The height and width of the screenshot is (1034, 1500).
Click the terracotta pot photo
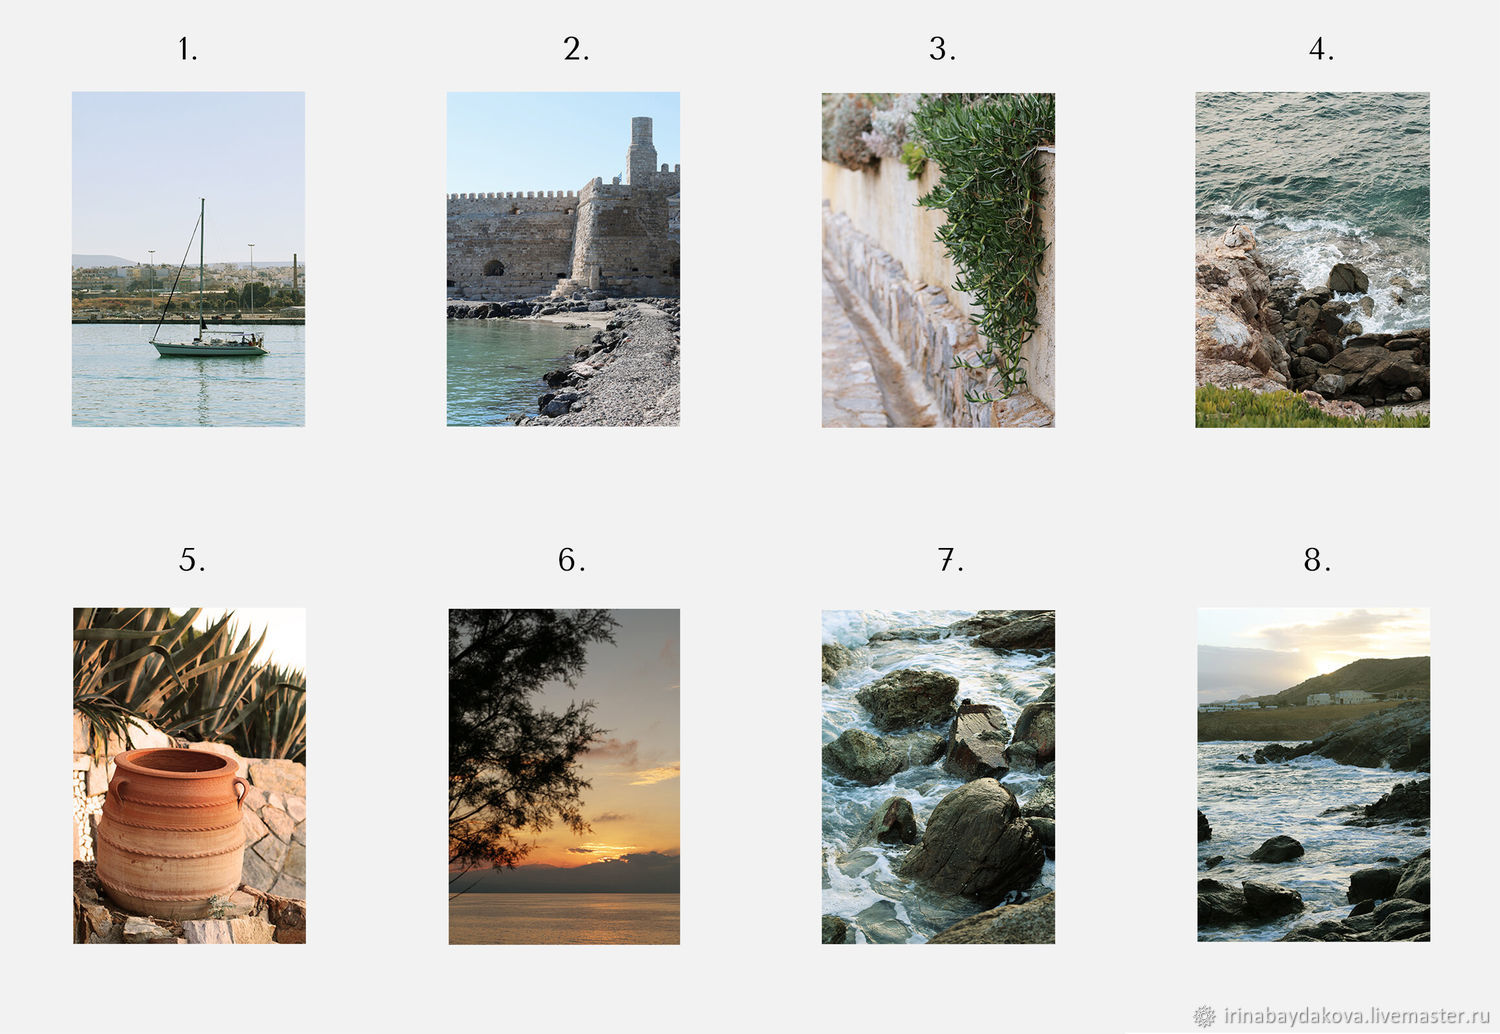click(189, 776)
